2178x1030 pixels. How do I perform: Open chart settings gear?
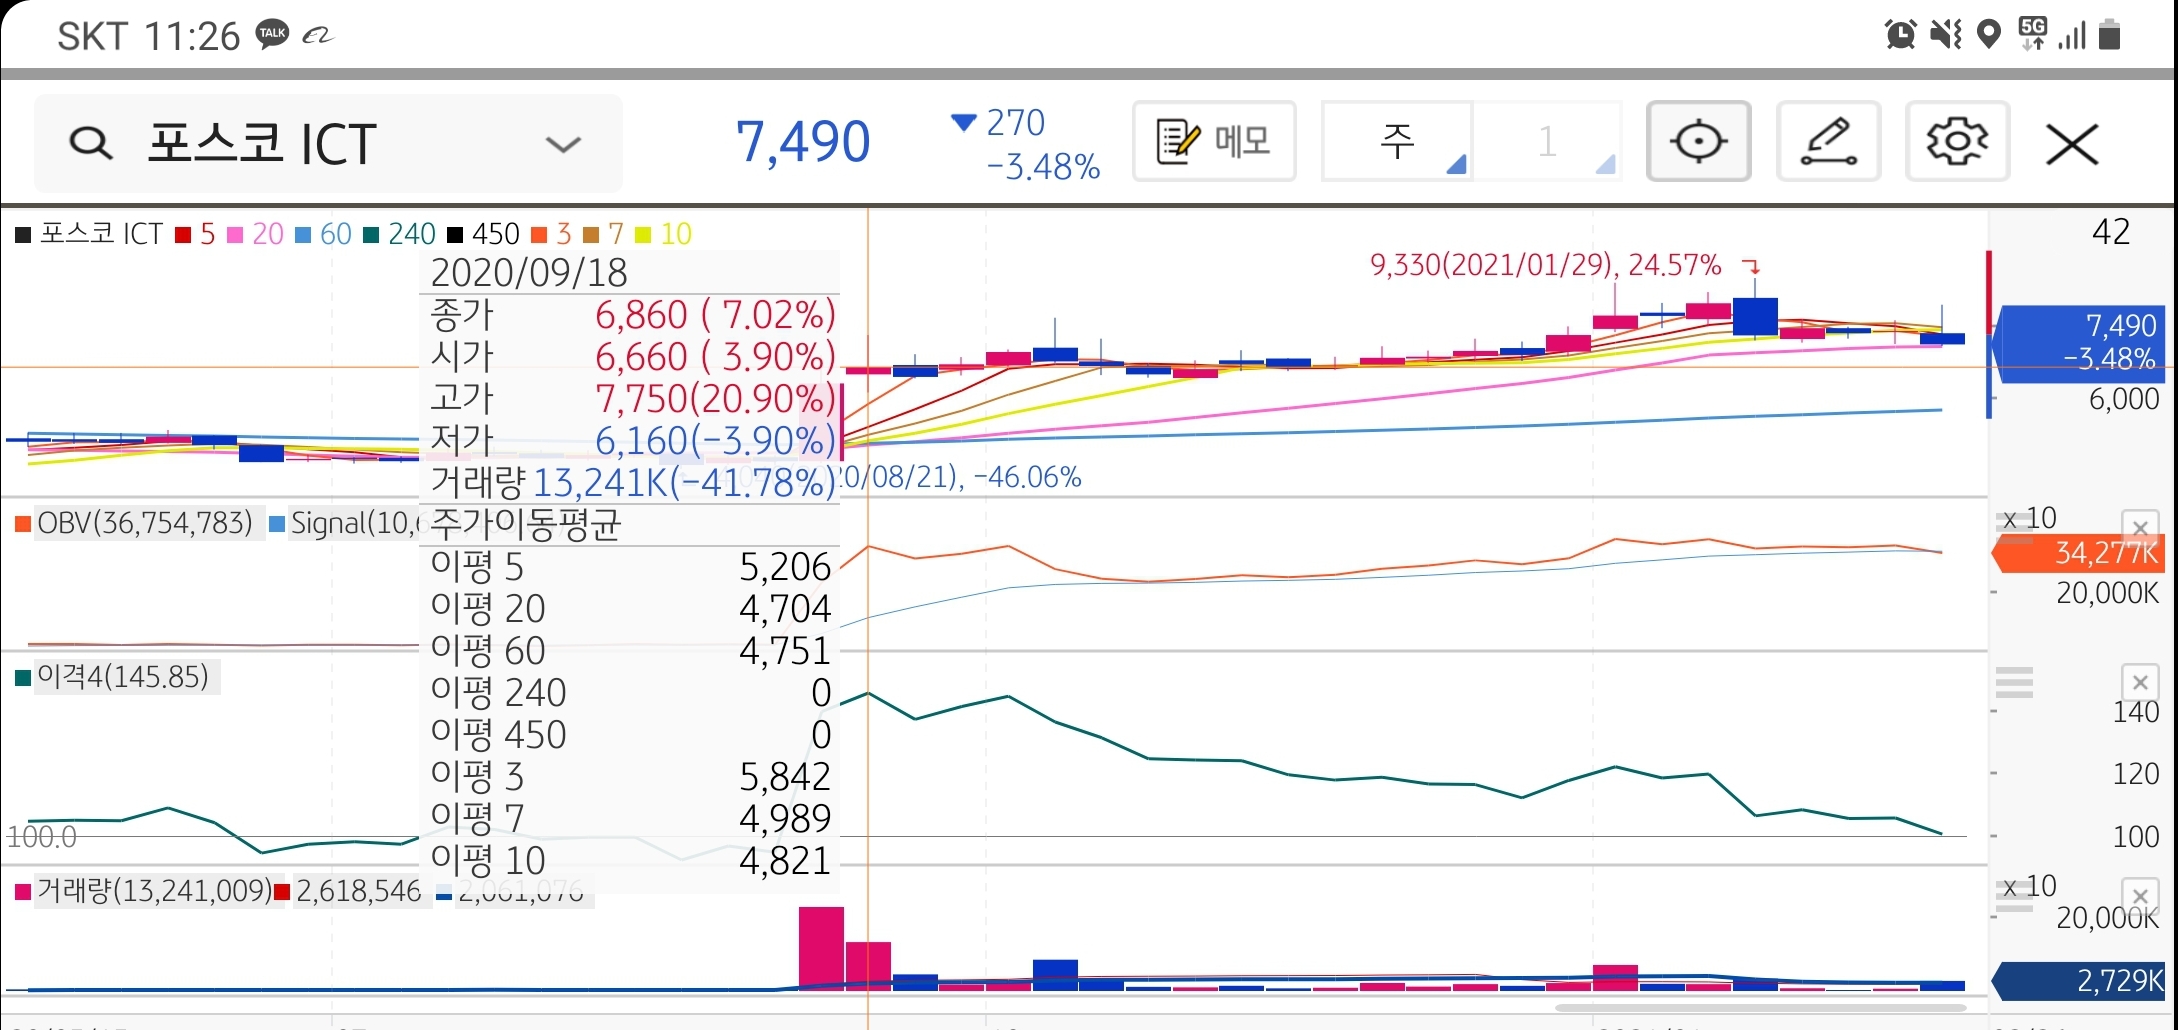tap(1957, 141)
